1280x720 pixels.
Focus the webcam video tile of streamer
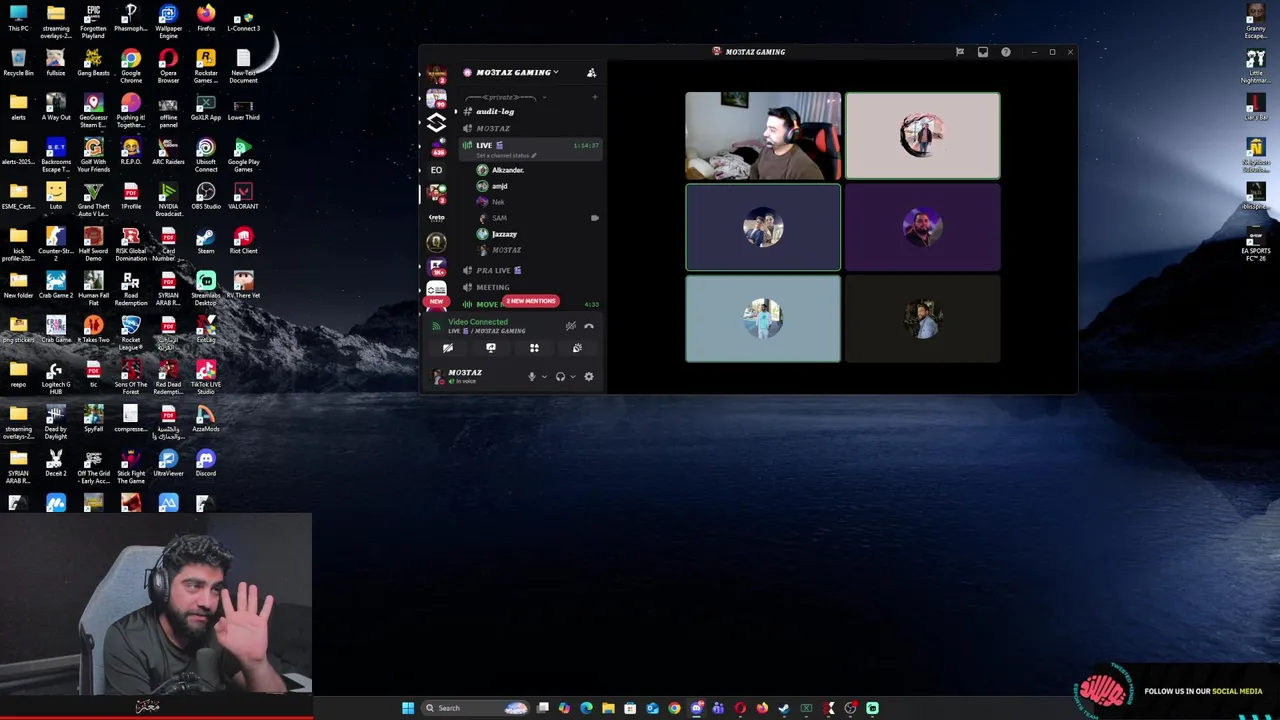coord(763,136)
